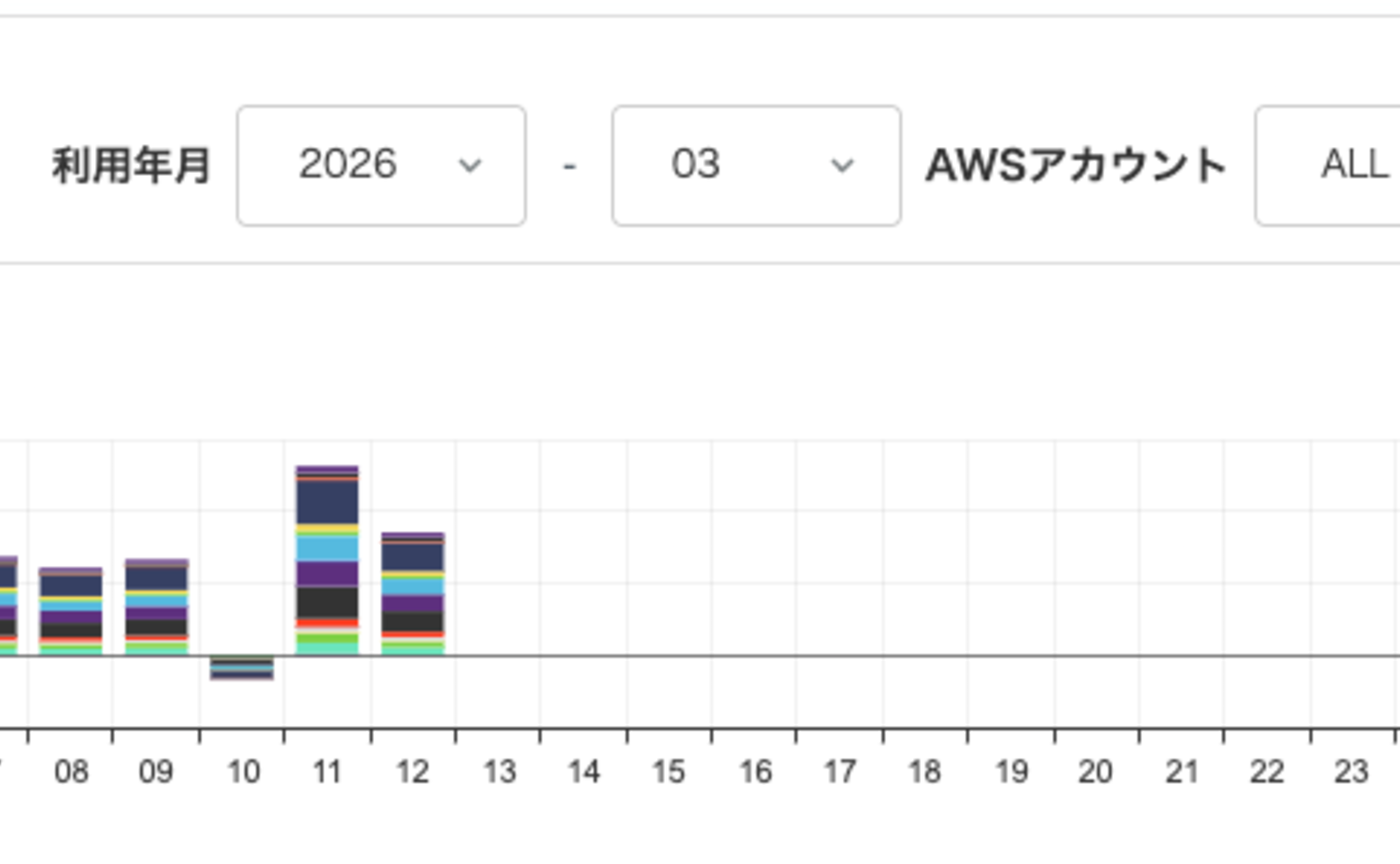Viewport: 1400px width, 864px height.
Task: Click the x-axis label 13
Action: click(x=498, y=772)
